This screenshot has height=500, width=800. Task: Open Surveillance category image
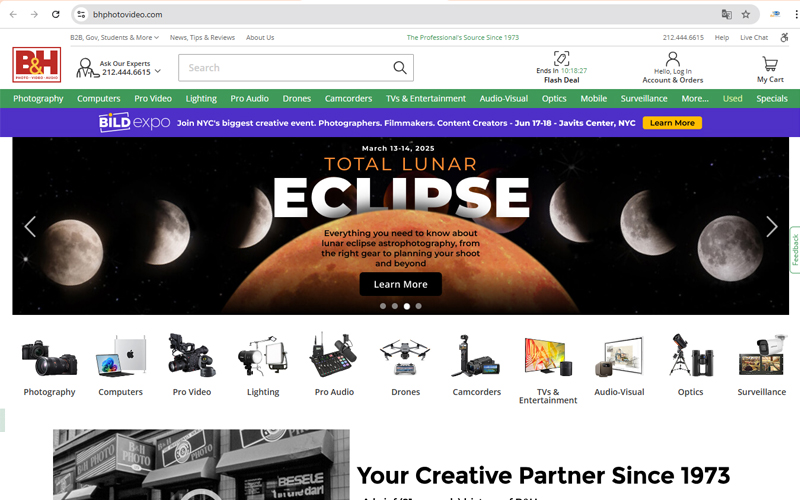pyautogui.click(x=761, y=356)
